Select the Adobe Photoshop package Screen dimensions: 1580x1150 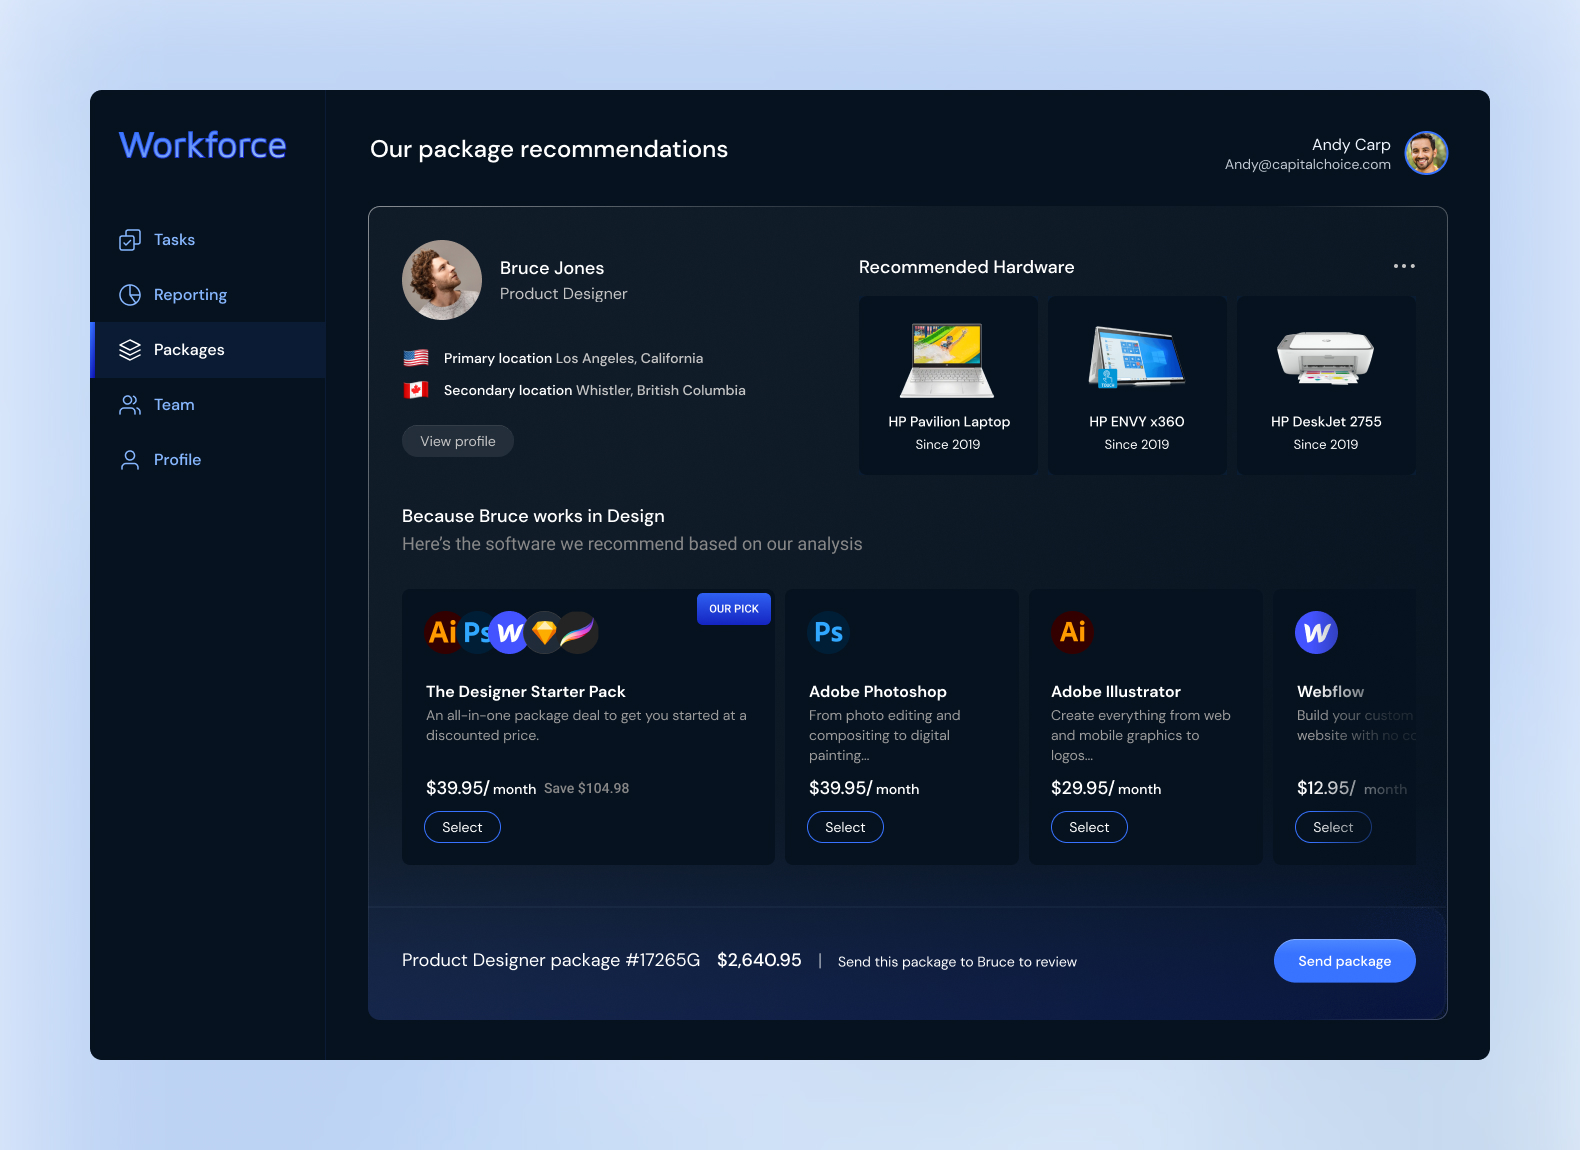coord(845,827)
